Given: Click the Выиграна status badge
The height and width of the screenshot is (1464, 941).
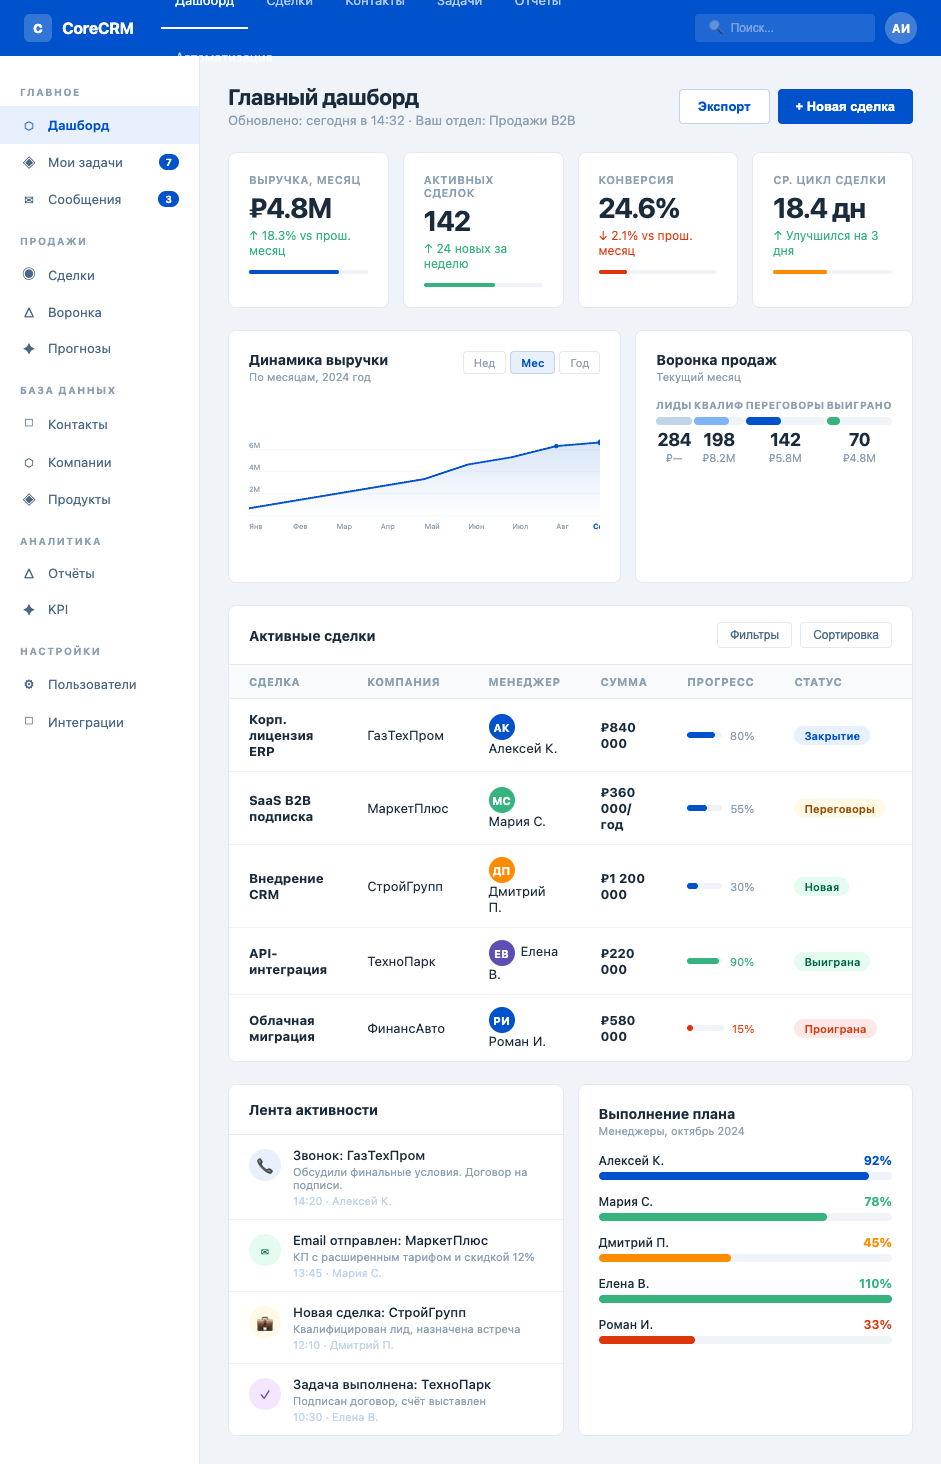Looking at the screenshot, I should [832, 962].
